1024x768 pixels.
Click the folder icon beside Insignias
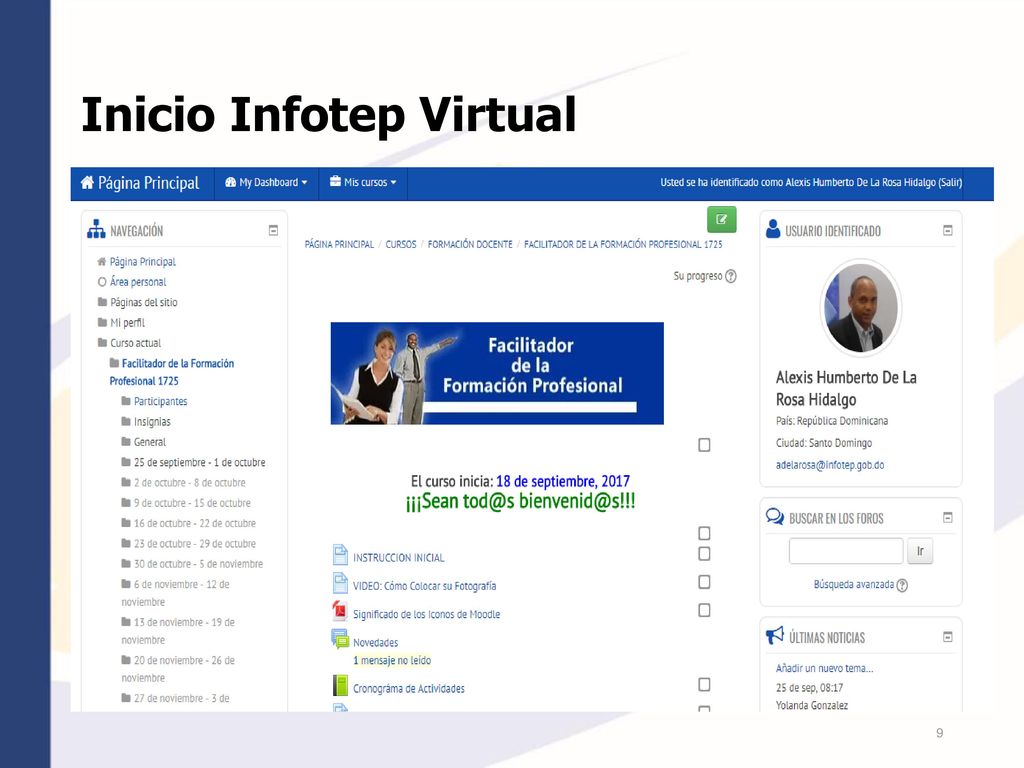[x=126, y=421]
